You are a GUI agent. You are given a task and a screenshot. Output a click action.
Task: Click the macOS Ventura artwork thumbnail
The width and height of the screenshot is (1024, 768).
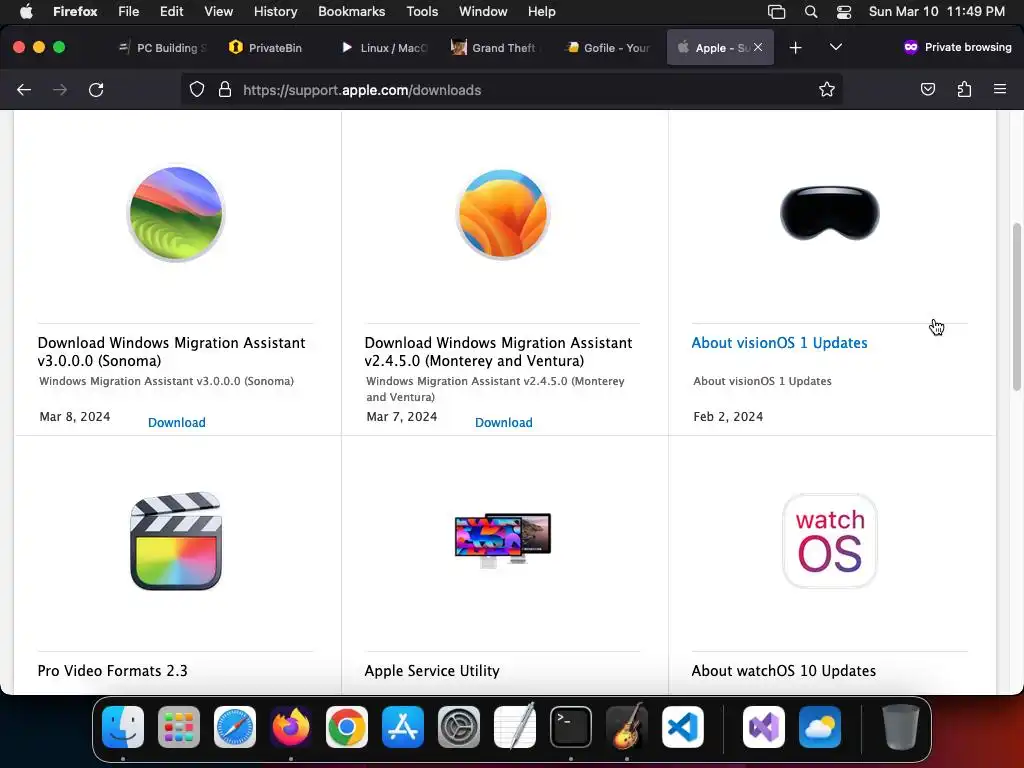(503, 213)
